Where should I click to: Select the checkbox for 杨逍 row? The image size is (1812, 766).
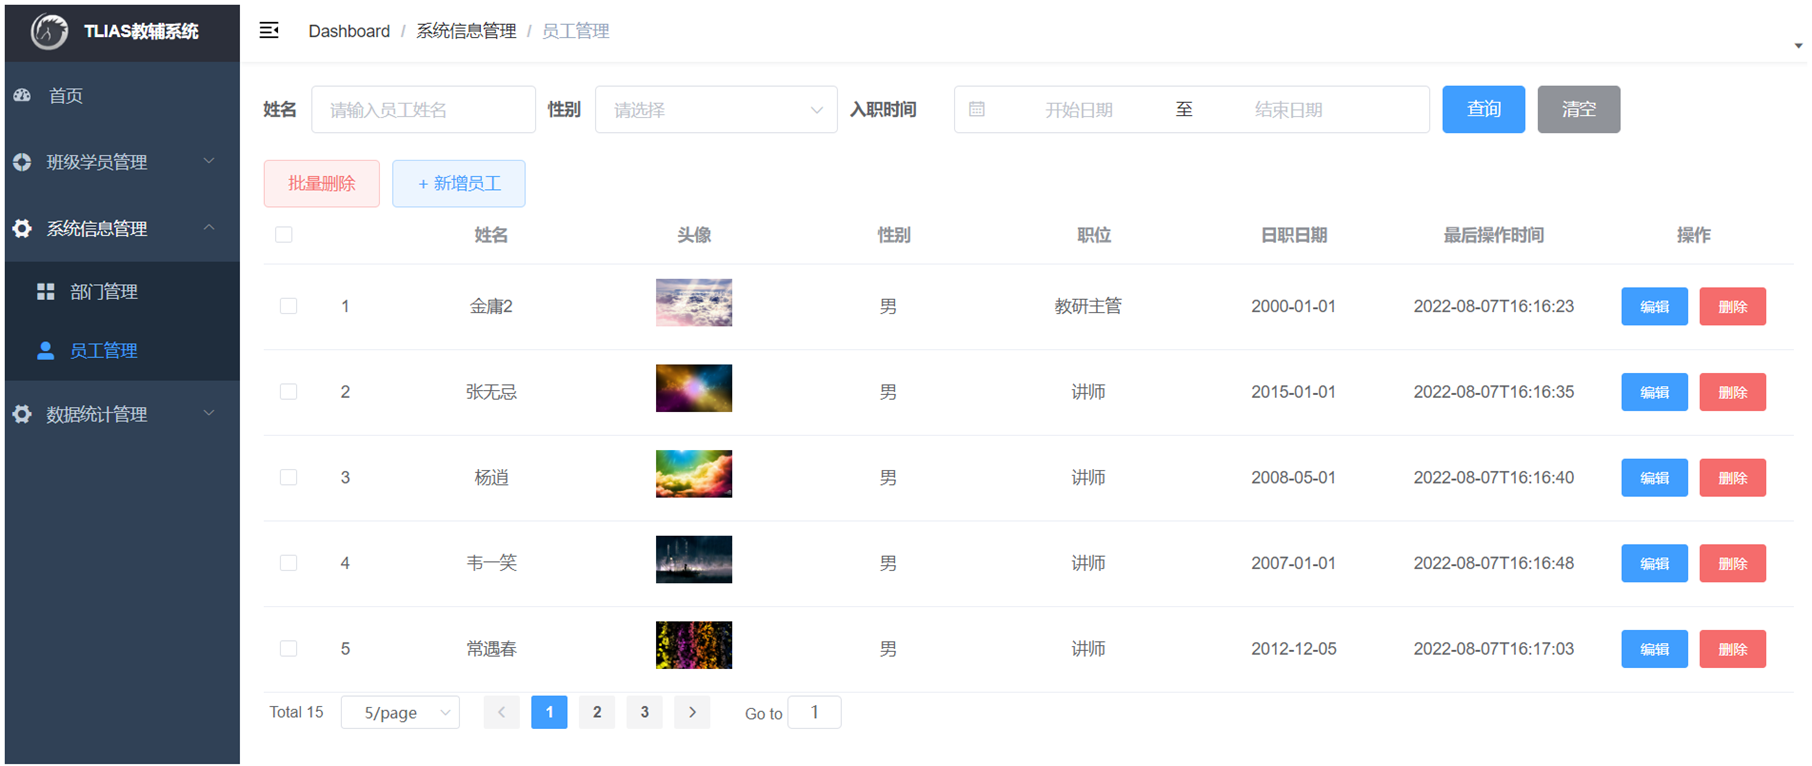click(x=288, y=478)
